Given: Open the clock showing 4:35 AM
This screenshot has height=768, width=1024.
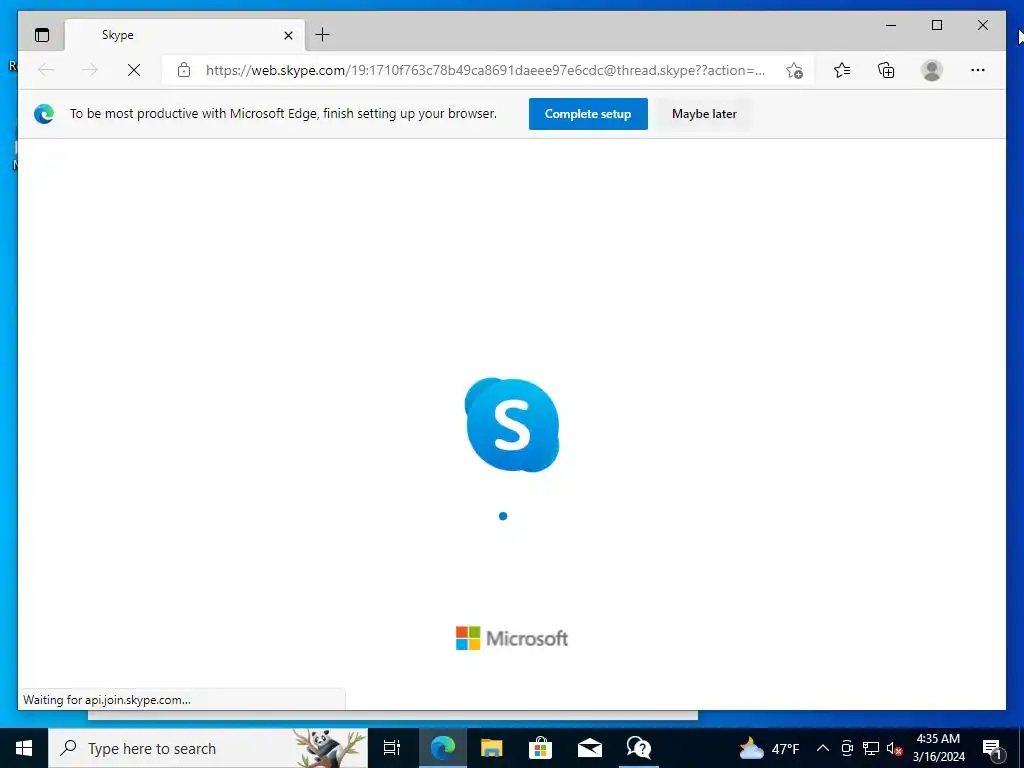Looking at the screenshot, I should (x=938, y=748).
